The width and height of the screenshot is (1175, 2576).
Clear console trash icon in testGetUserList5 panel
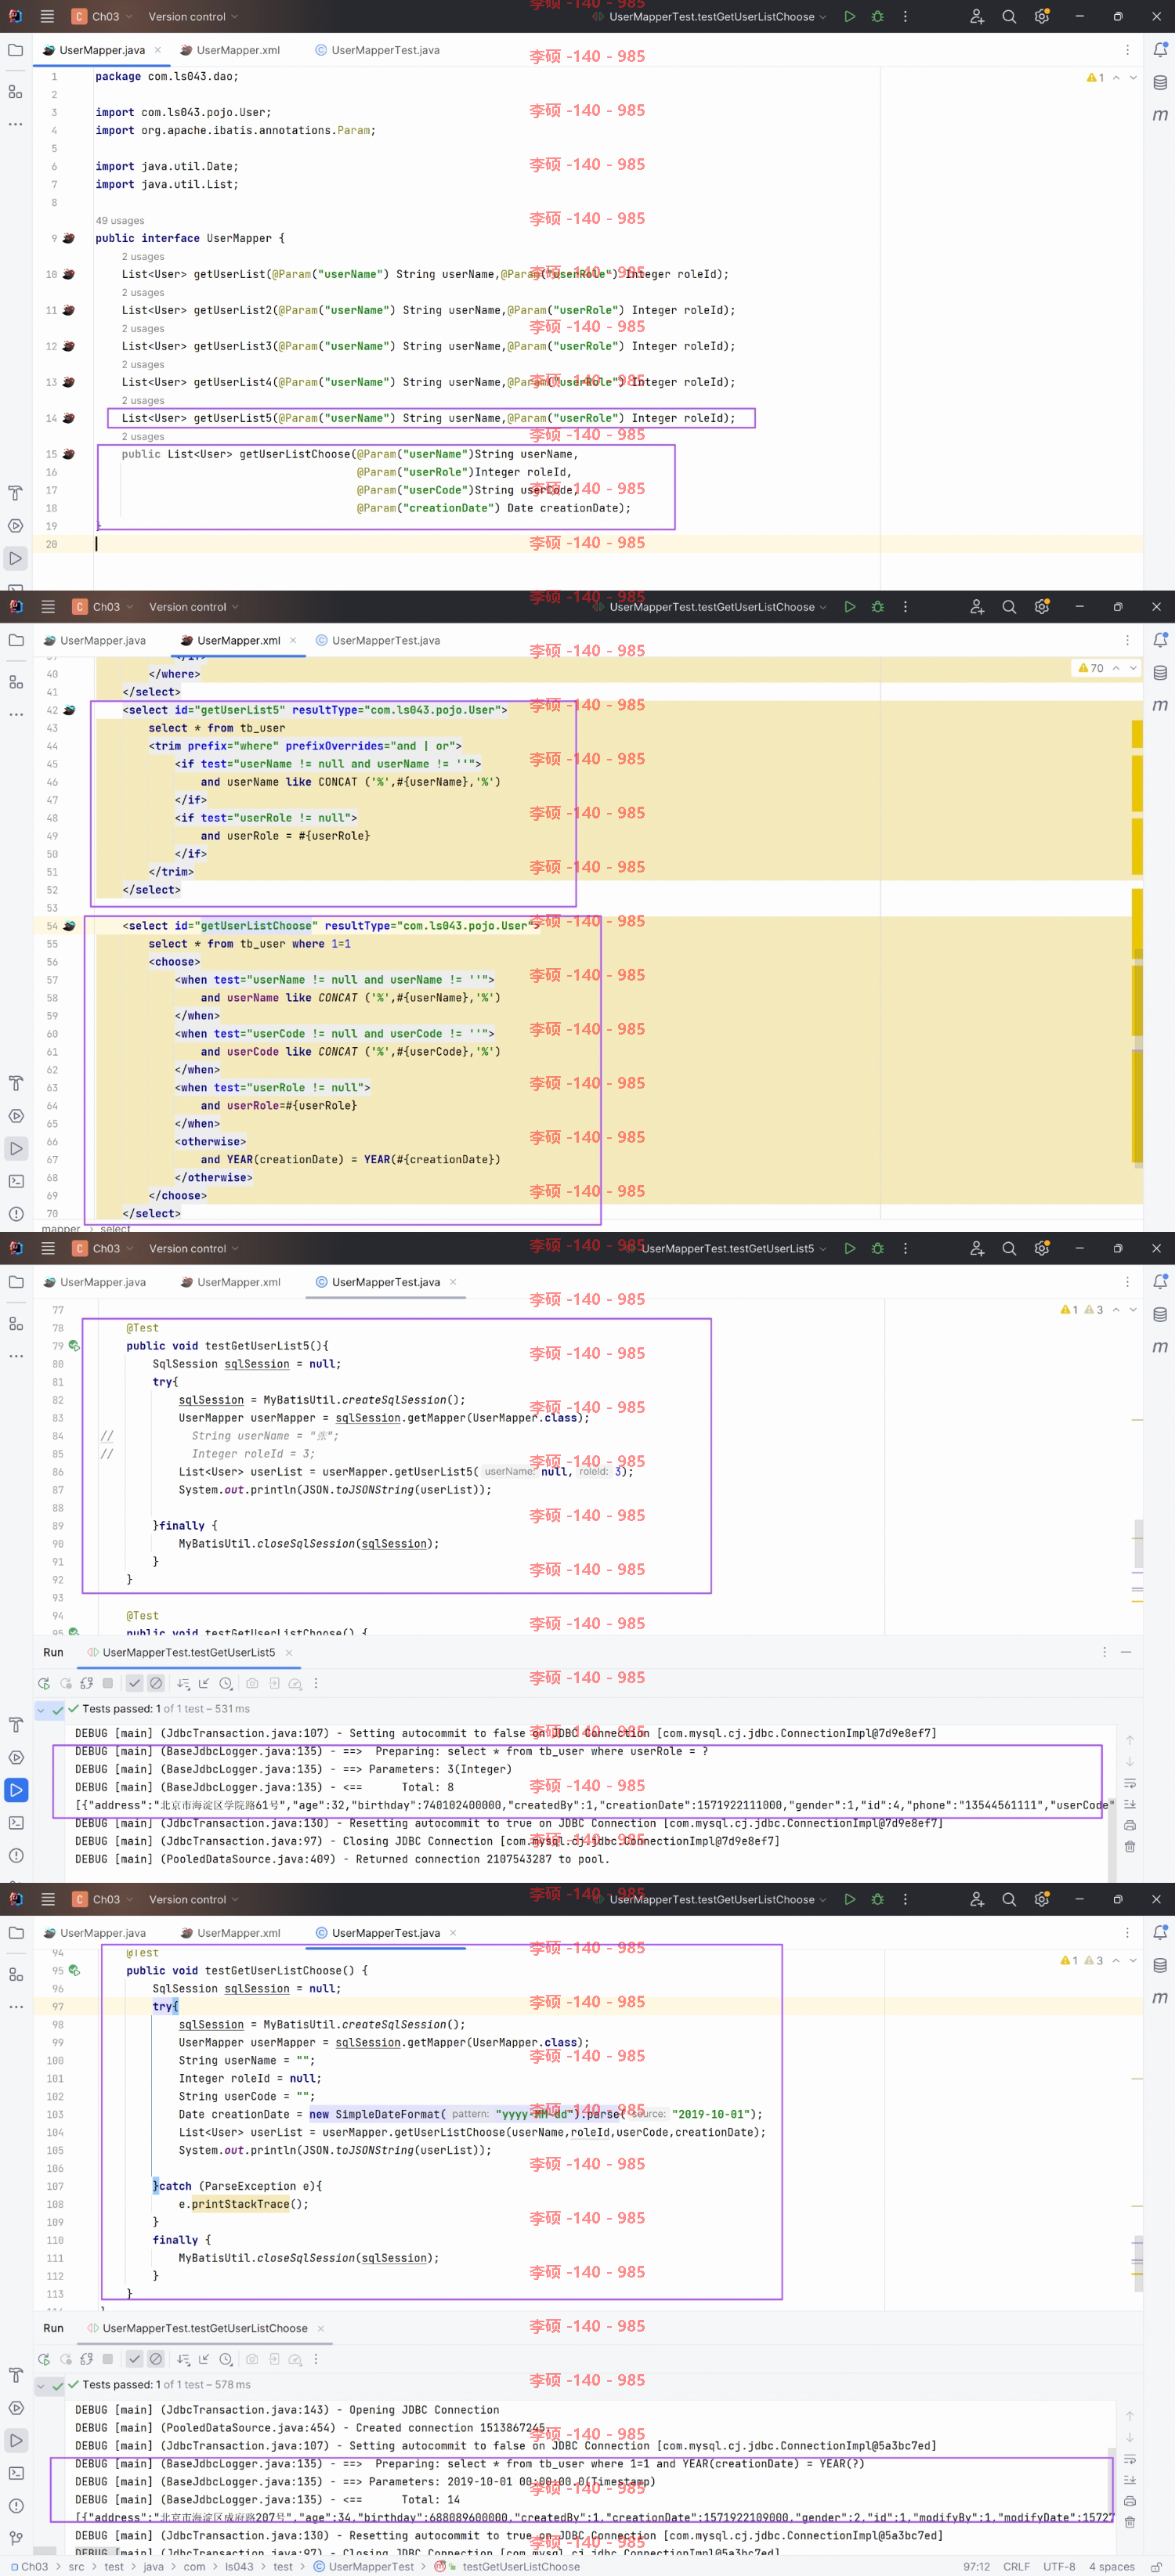click(x=1129, y=1847)
